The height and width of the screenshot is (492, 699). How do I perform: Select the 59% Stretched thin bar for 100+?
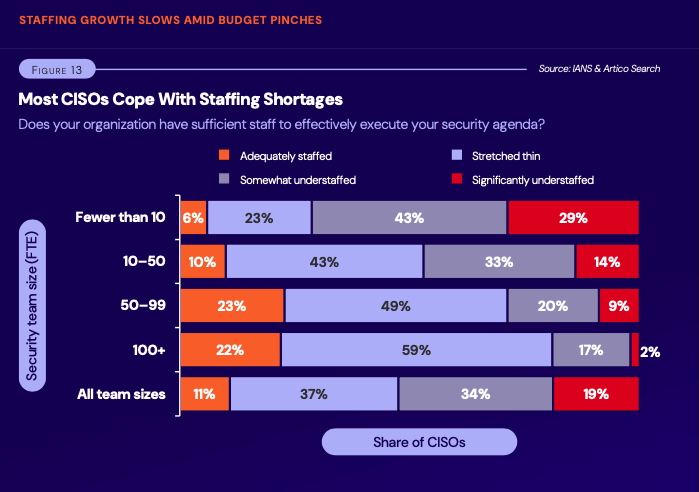(416, 350)
